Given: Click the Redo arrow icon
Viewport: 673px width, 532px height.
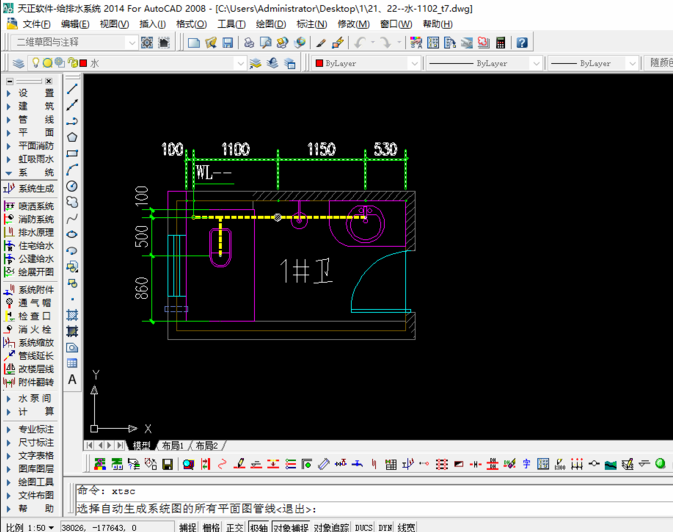Looking at the screenshot, I should tap(386, 43).
